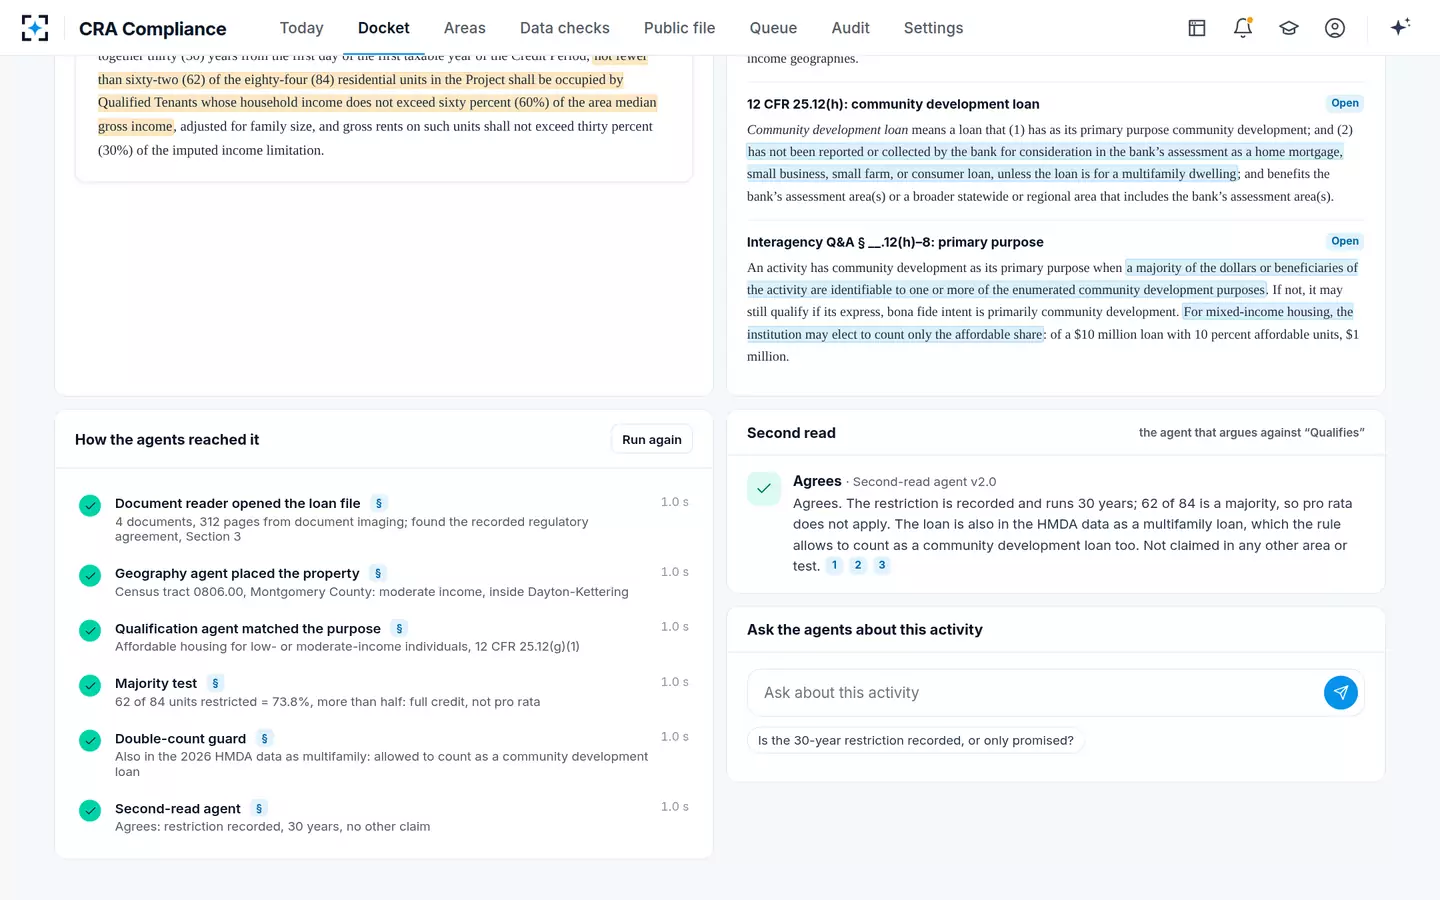
Task: Select the Docket tab
Action: point(384,28)
